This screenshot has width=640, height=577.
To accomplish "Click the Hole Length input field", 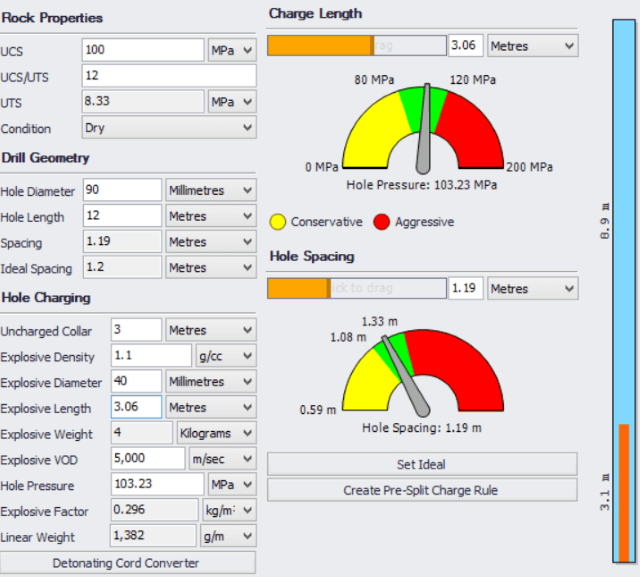I will click(122, 215).
